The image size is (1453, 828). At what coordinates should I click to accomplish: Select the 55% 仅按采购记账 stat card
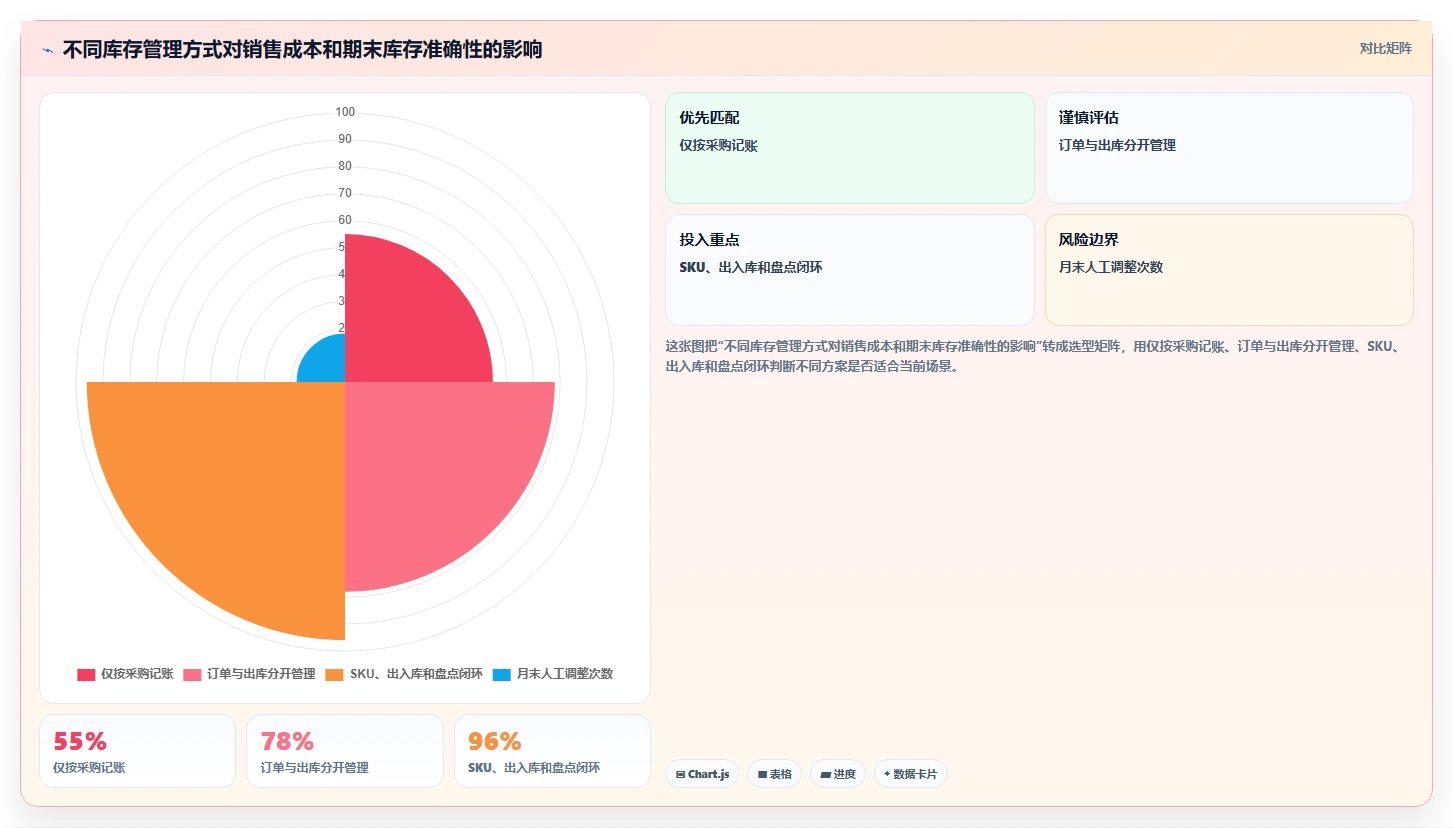pyautogui.click(x=137, y=751)
